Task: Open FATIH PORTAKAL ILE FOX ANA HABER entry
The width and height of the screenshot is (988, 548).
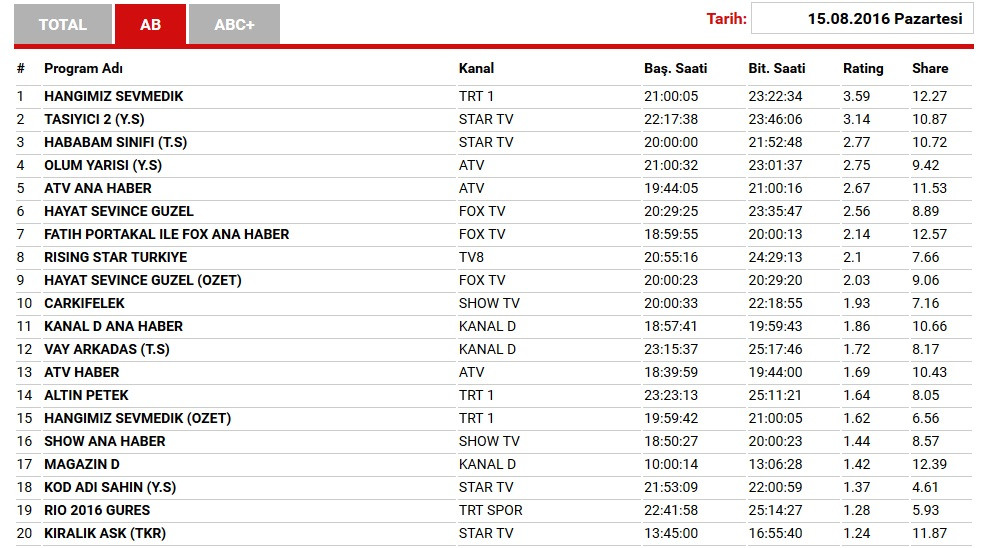Action: 166,234
